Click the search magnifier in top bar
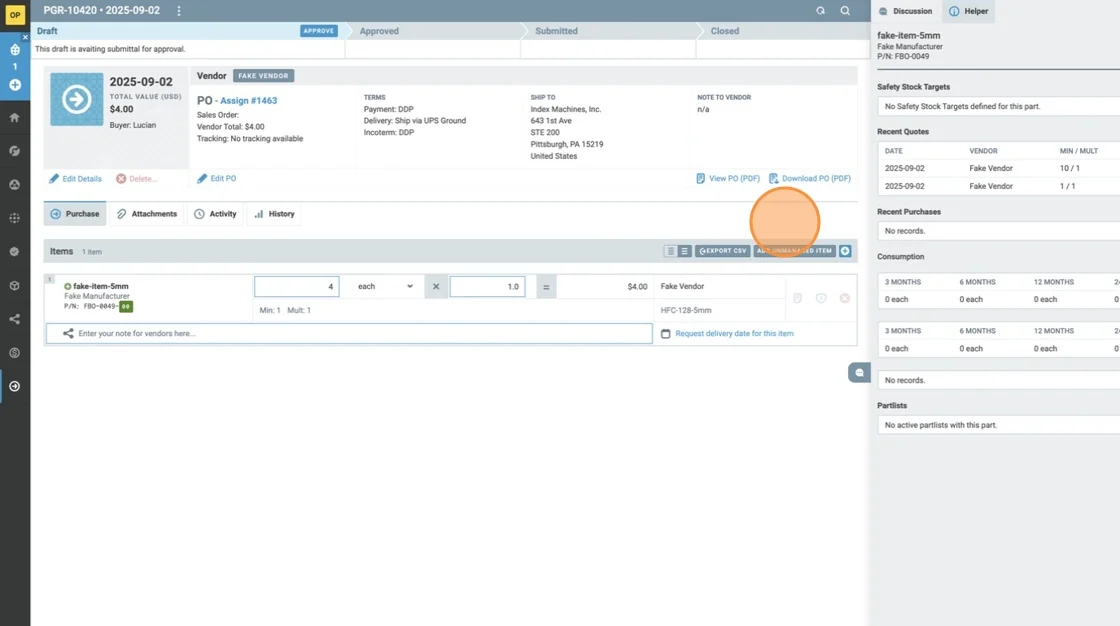This screenshot has width=1120, height=626. coord(845,11)
